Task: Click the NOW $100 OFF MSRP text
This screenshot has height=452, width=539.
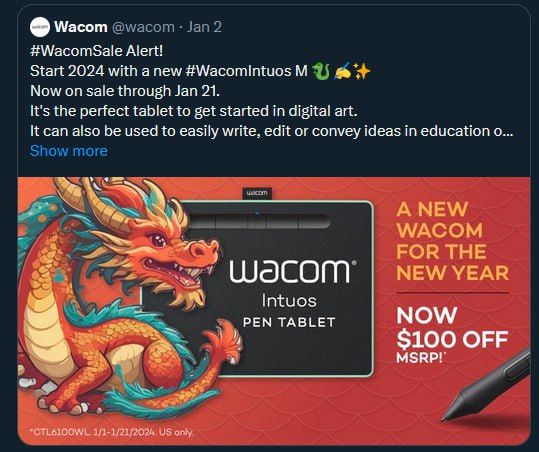Action: (452, 335)
